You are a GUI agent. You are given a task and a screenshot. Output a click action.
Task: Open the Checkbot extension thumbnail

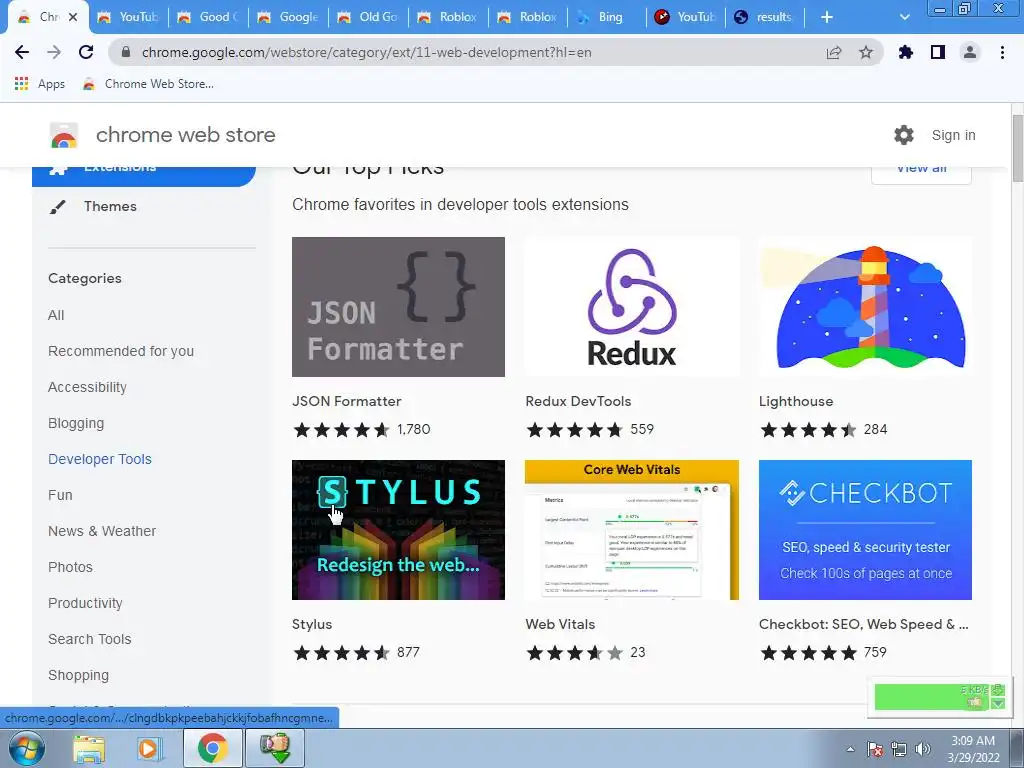[x=865, y=530]
